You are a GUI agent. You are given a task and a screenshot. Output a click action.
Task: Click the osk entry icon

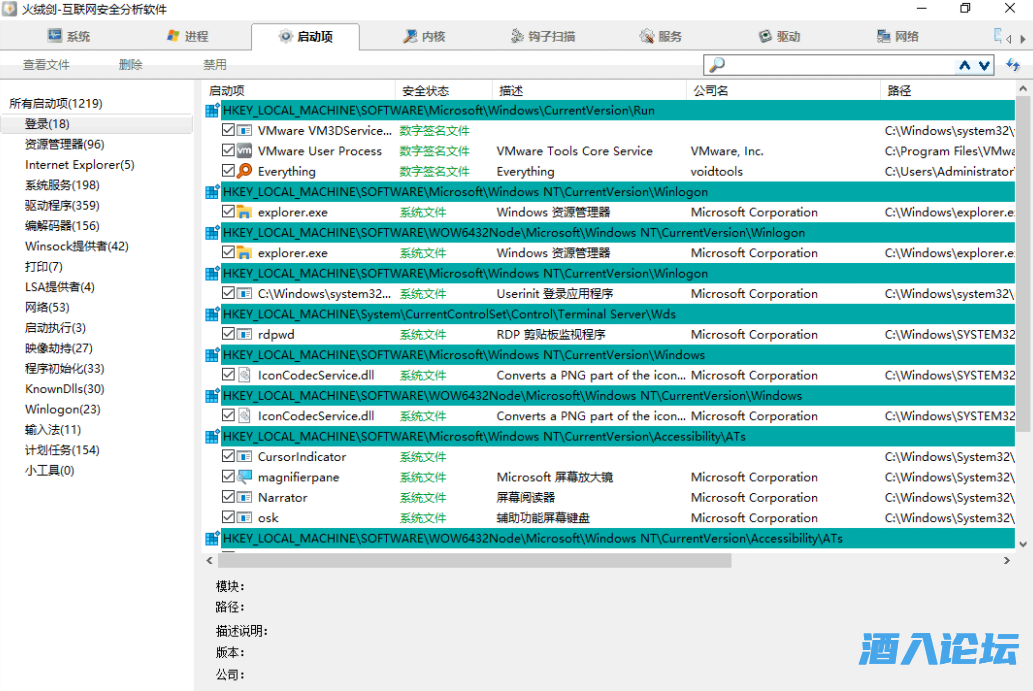(x=244, y=518)
